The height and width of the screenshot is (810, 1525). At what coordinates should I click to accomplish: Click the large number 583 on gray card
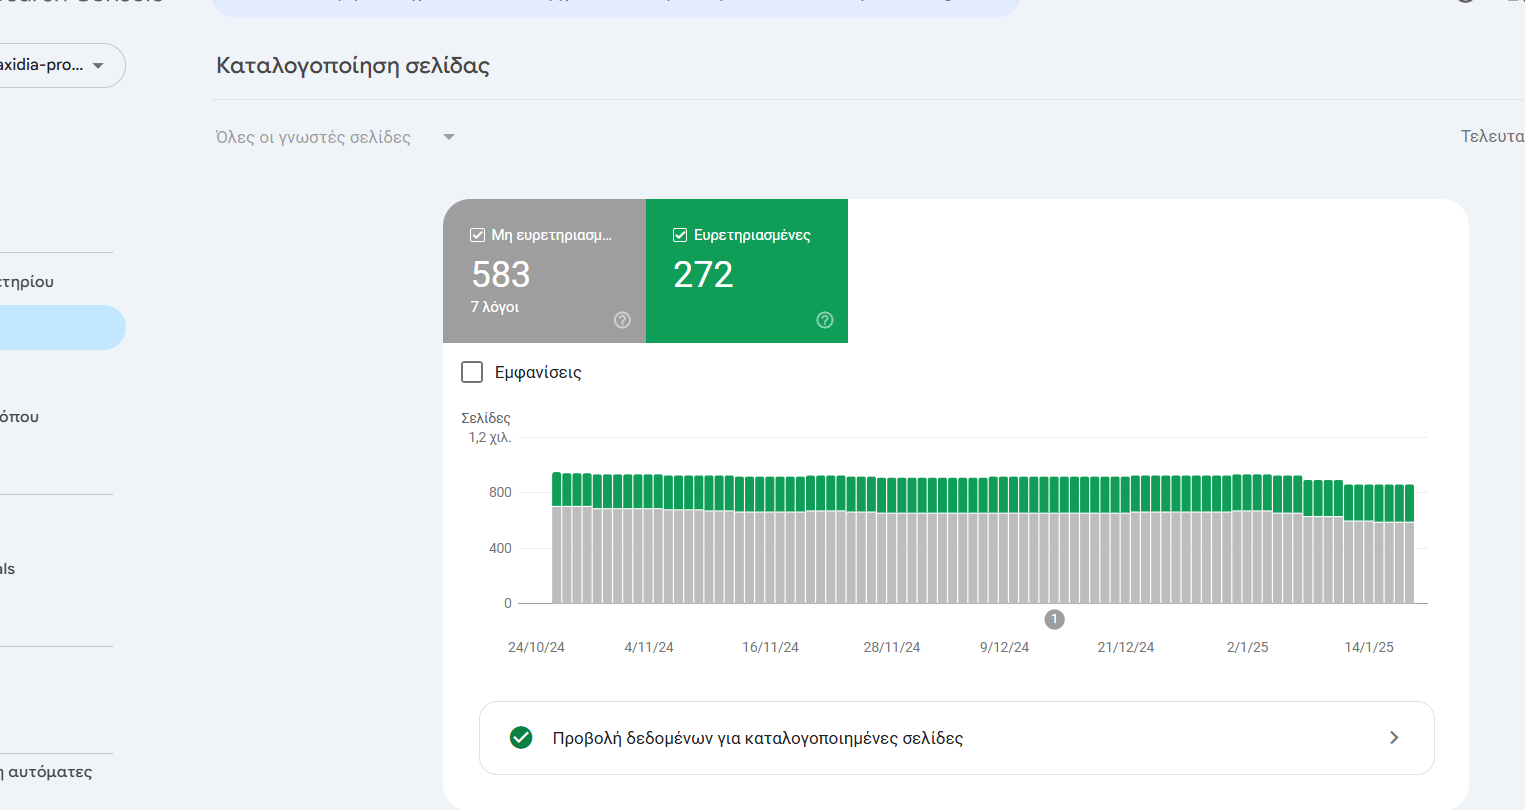pos(501,274)
